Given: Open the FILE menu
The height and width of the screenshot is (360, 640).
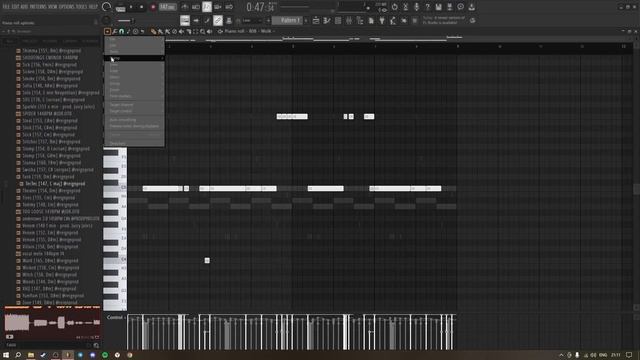Looking at the screenshot, I should coord(6,7).
